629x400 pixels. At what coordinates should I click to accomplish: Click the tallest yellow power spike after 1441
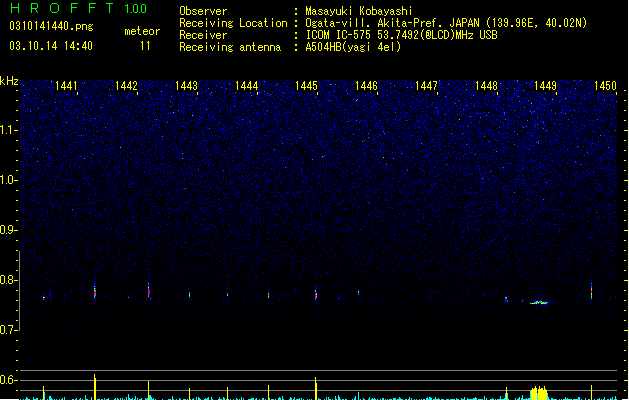[x=95, y=387]
